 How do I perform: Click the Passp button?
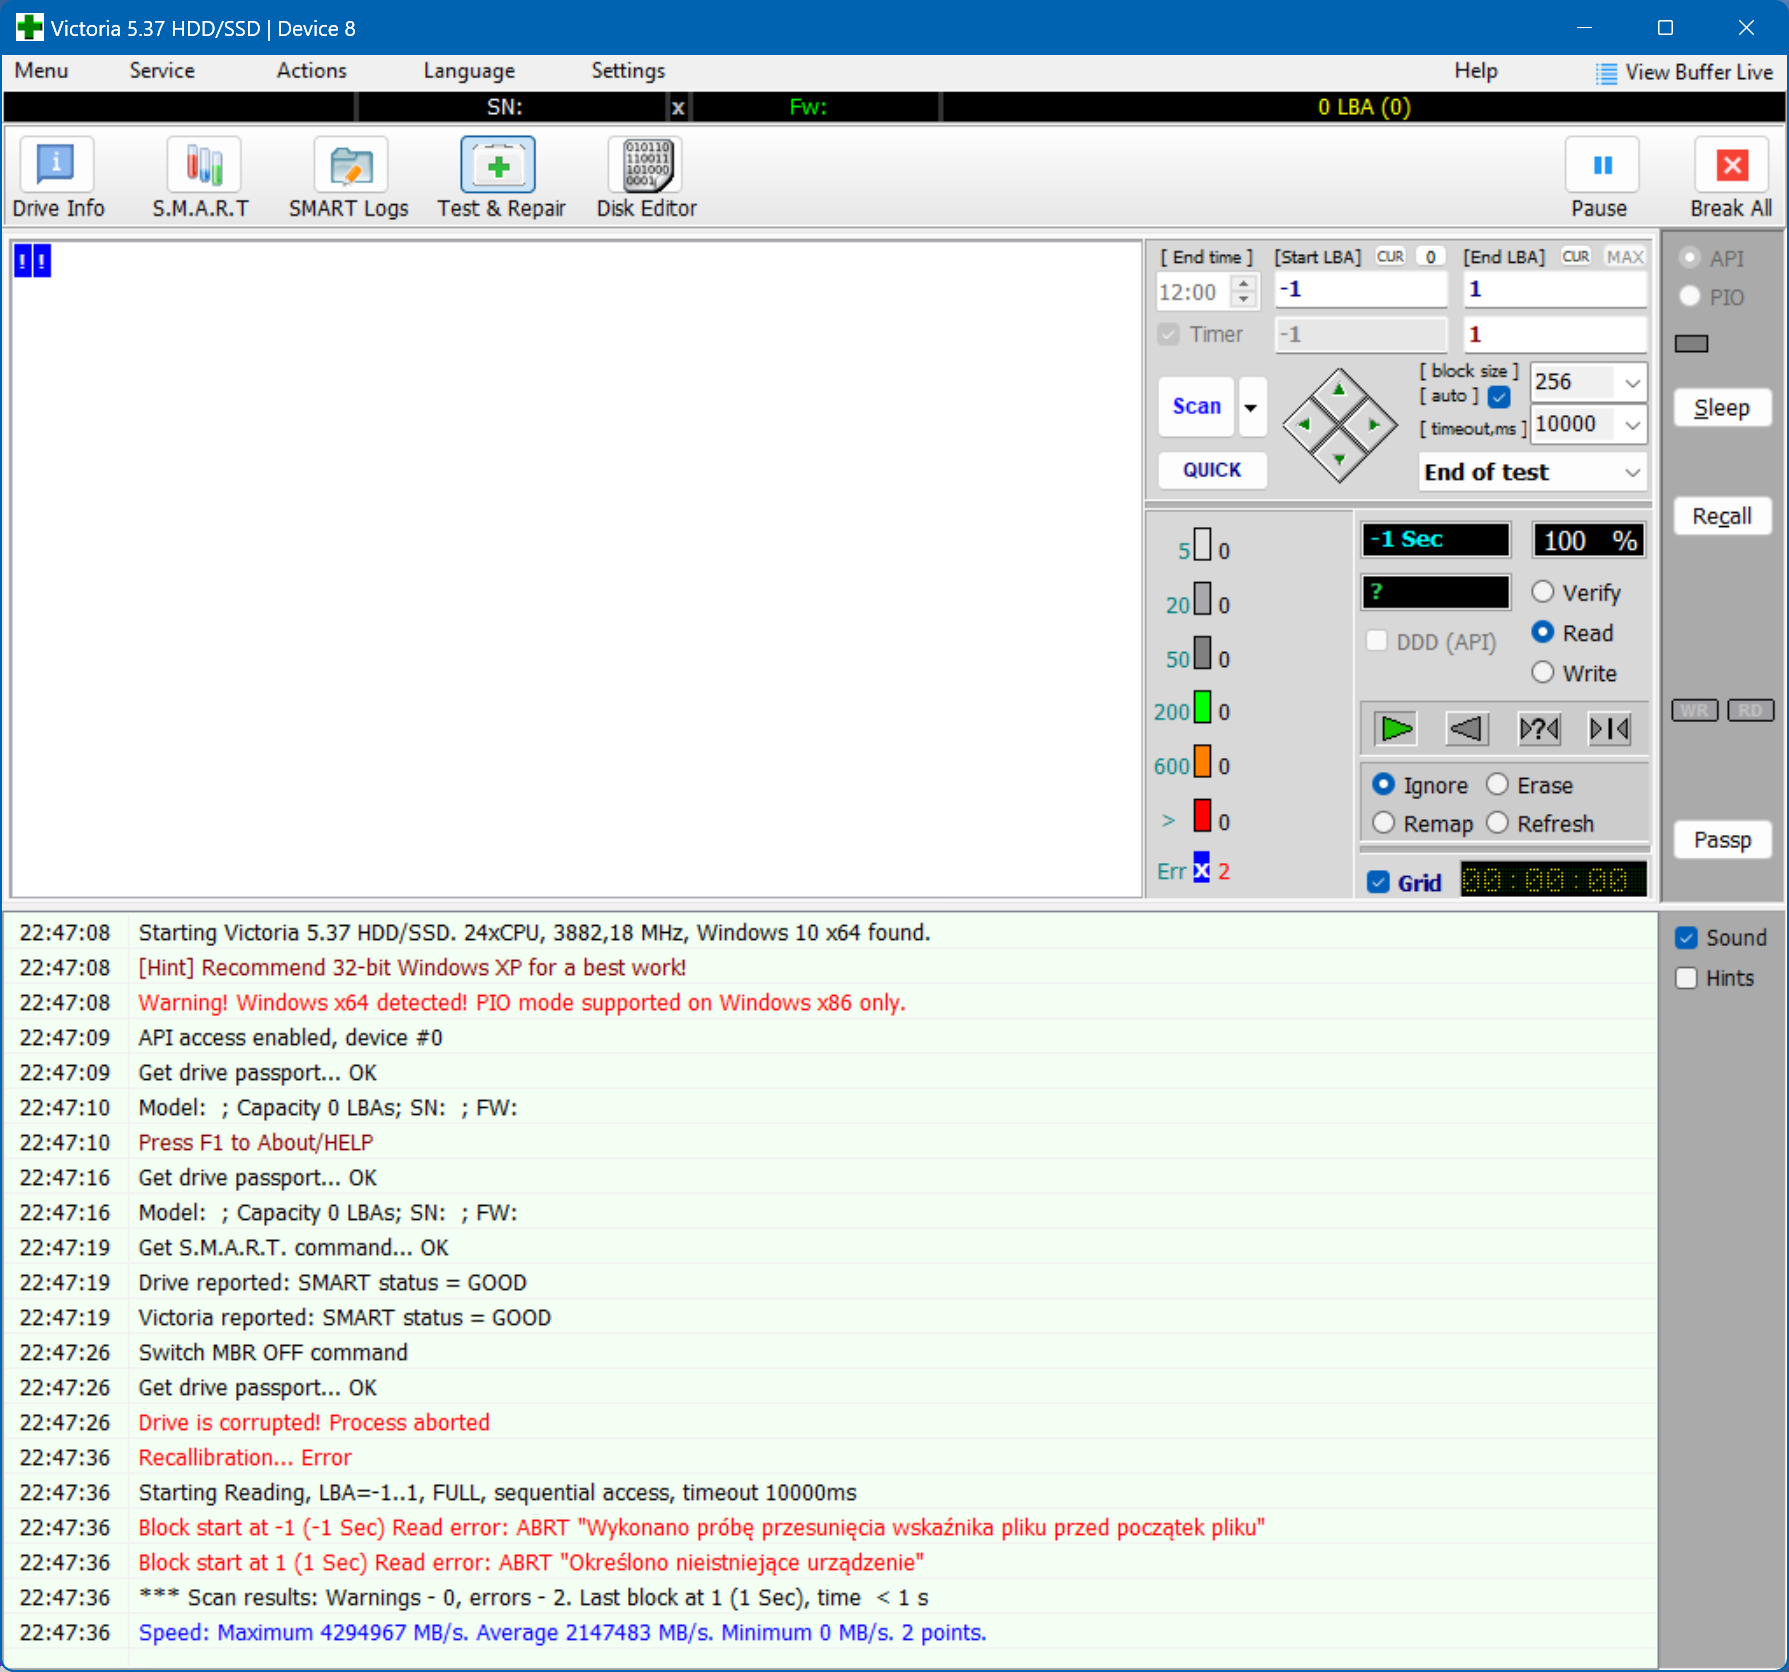[1722, 840]
